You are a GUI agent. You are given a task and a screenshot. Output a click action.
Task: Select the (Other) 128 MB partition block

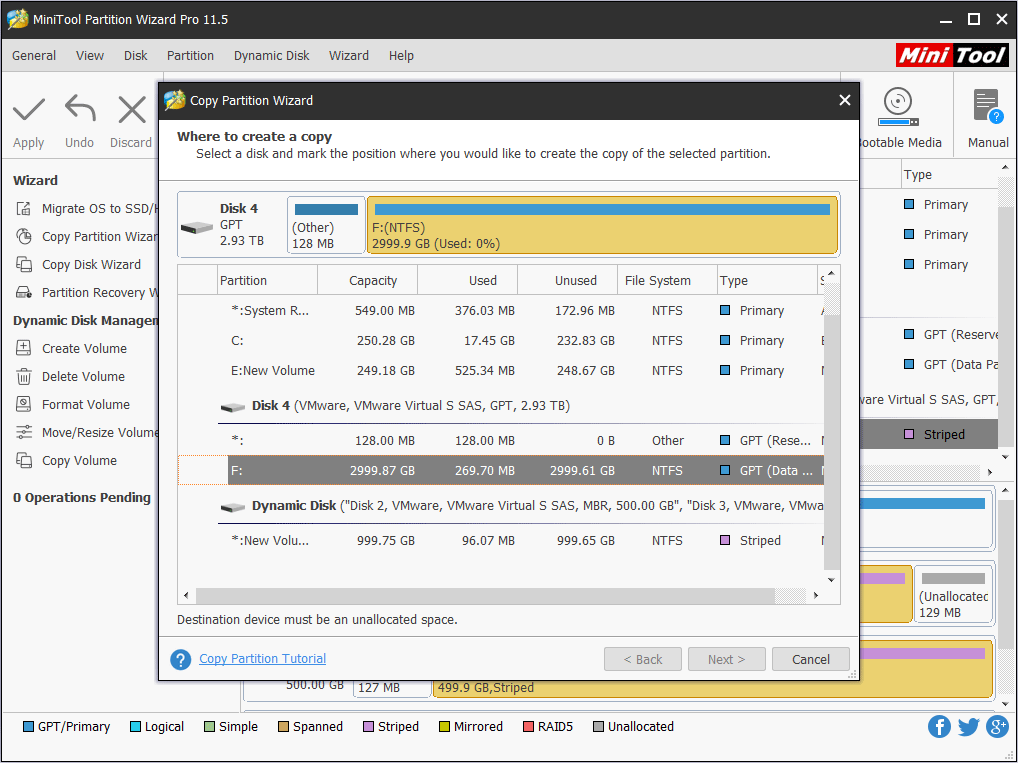[326, 225]
